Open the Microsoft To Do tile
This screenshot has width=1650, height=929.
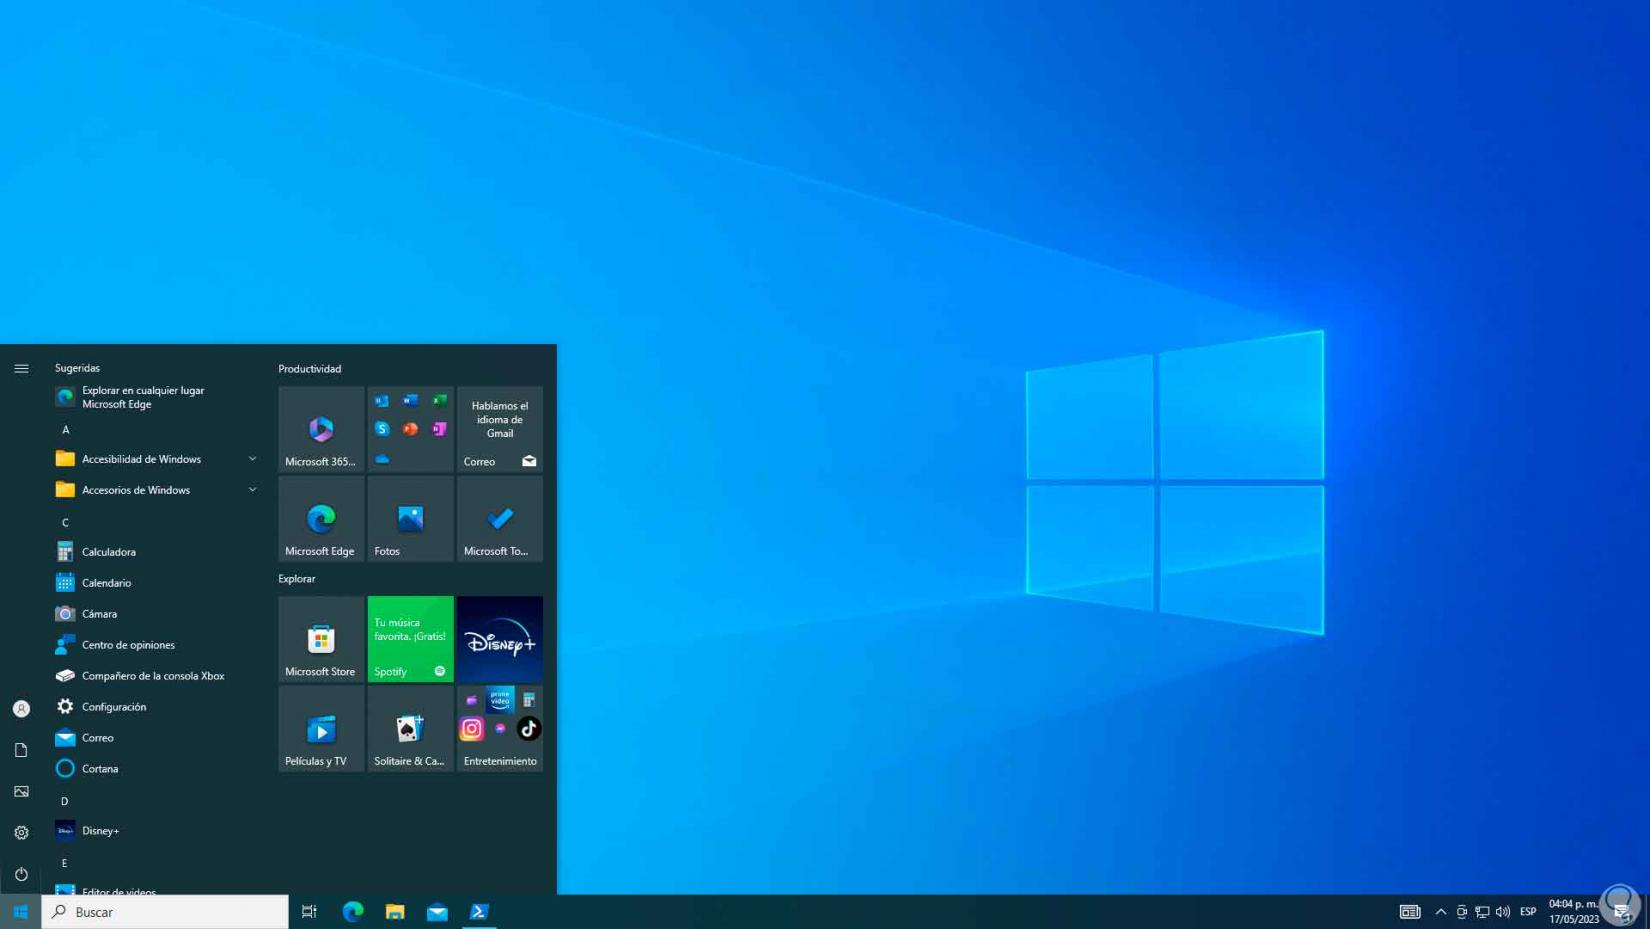500,519
